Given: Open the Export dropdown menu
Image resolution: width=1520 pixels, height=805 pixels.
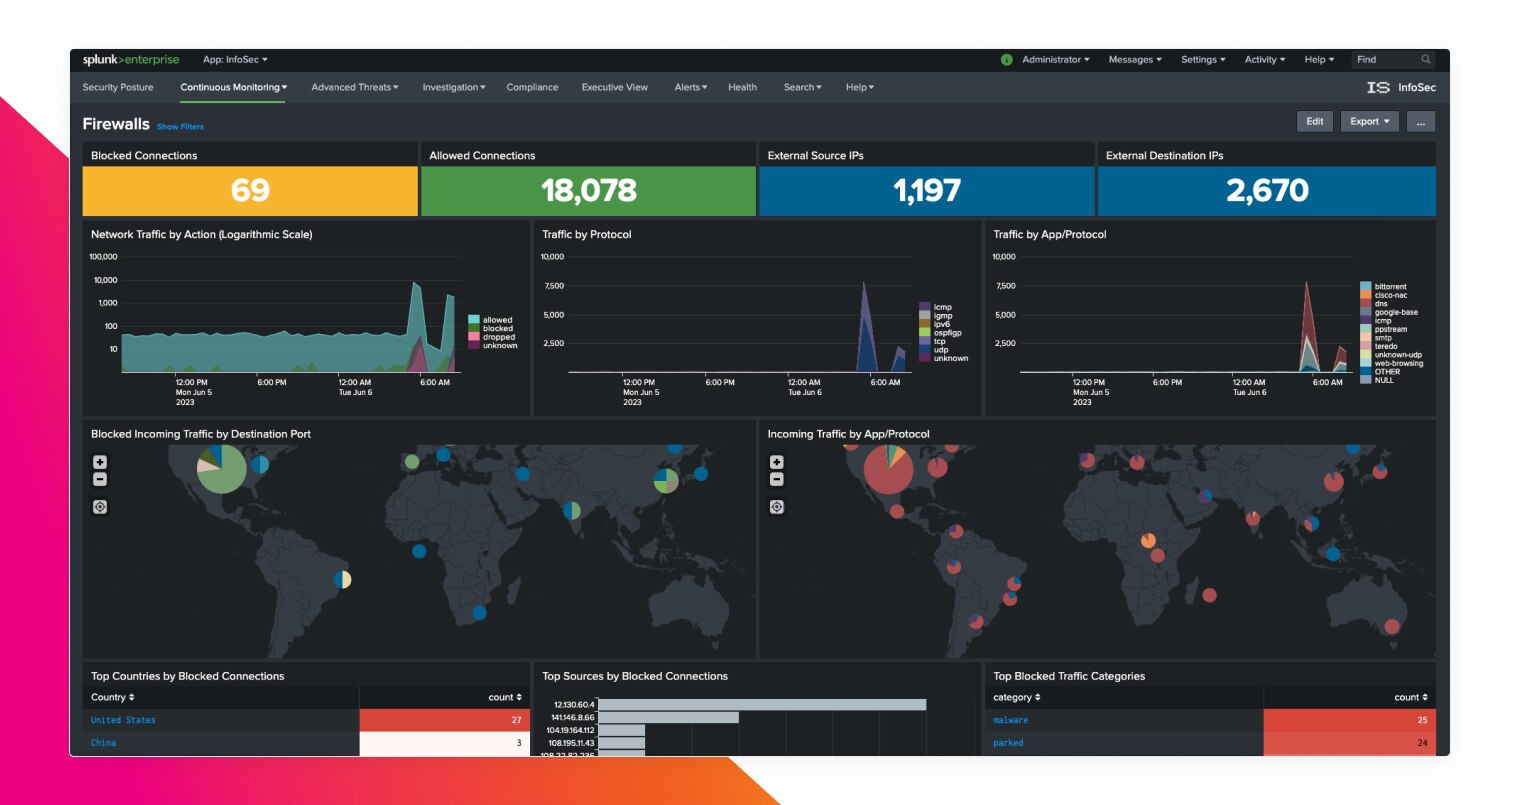Looking at the screenshot, I should pyautogui.click(x=1369, y=120).
